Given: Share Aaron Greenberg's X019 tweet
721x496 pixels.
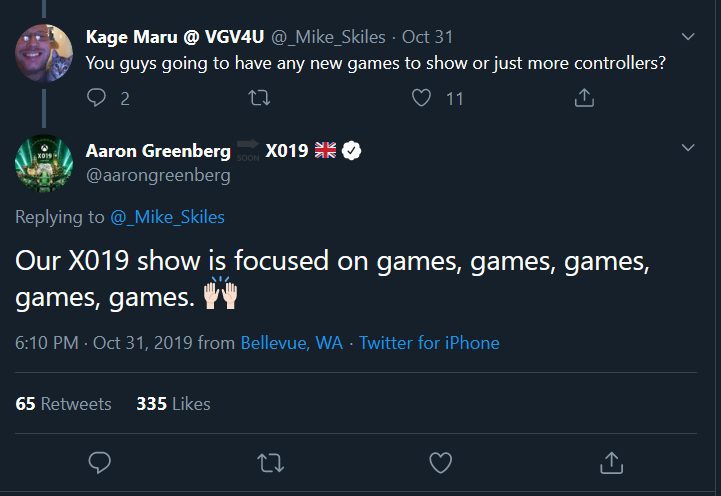Looking at the screenshot, I should coord(612,462).
